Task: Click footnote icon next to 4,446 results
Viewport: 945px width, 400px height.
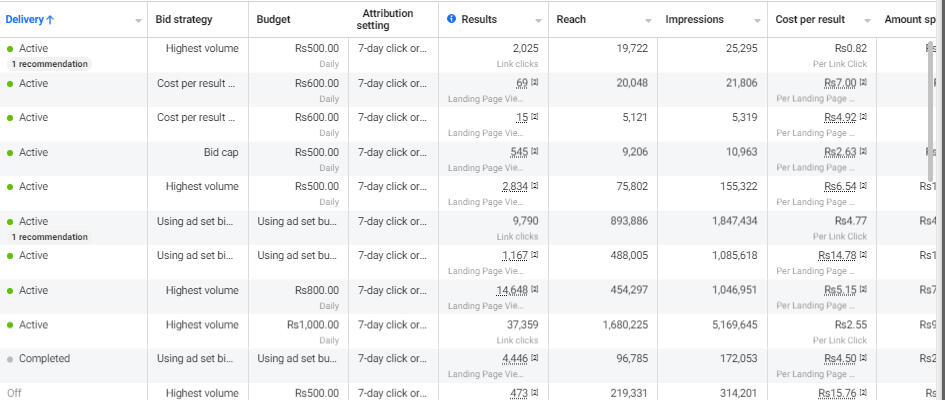Action: coord(535,359)
